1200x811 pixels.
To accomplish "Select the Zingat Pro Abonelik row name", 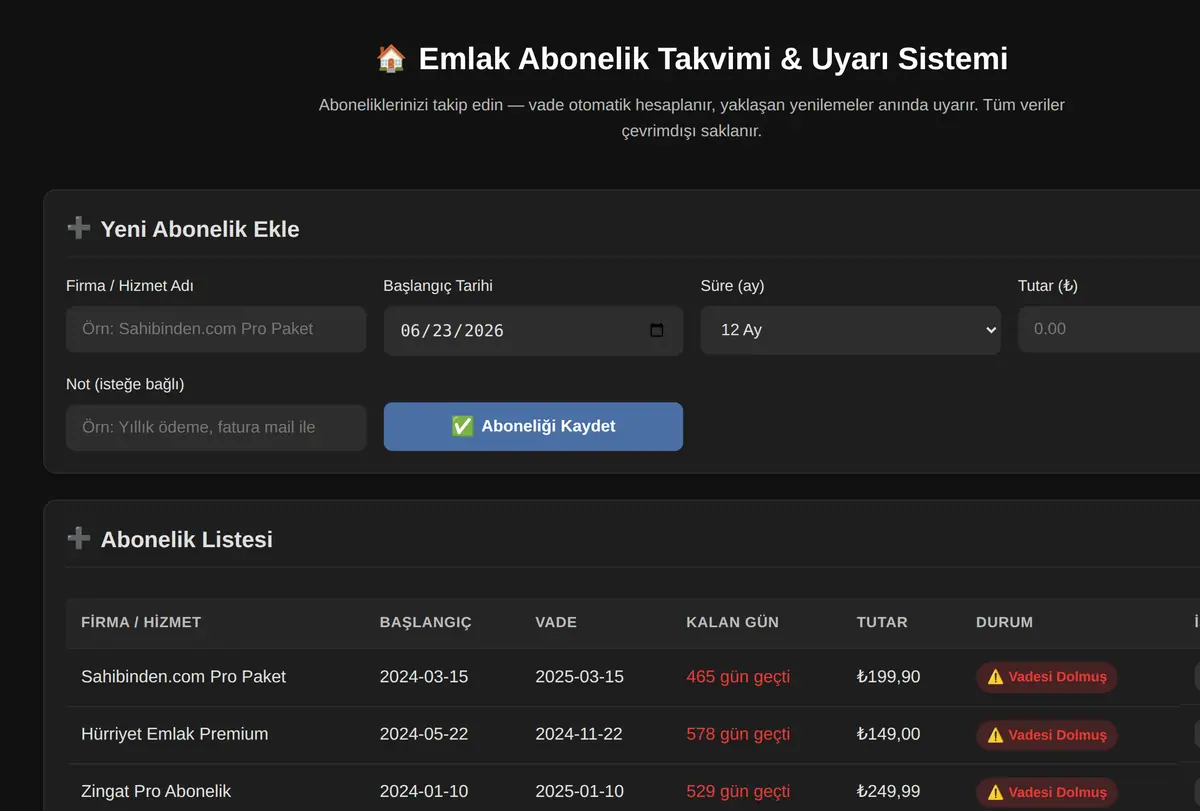I will [x=156, y=792].
